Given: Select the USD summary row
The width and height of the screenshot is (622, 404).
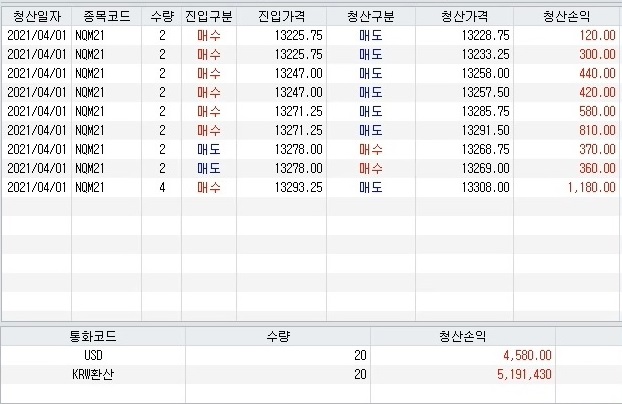Looking at the screenshot, I should click(311, 355).
